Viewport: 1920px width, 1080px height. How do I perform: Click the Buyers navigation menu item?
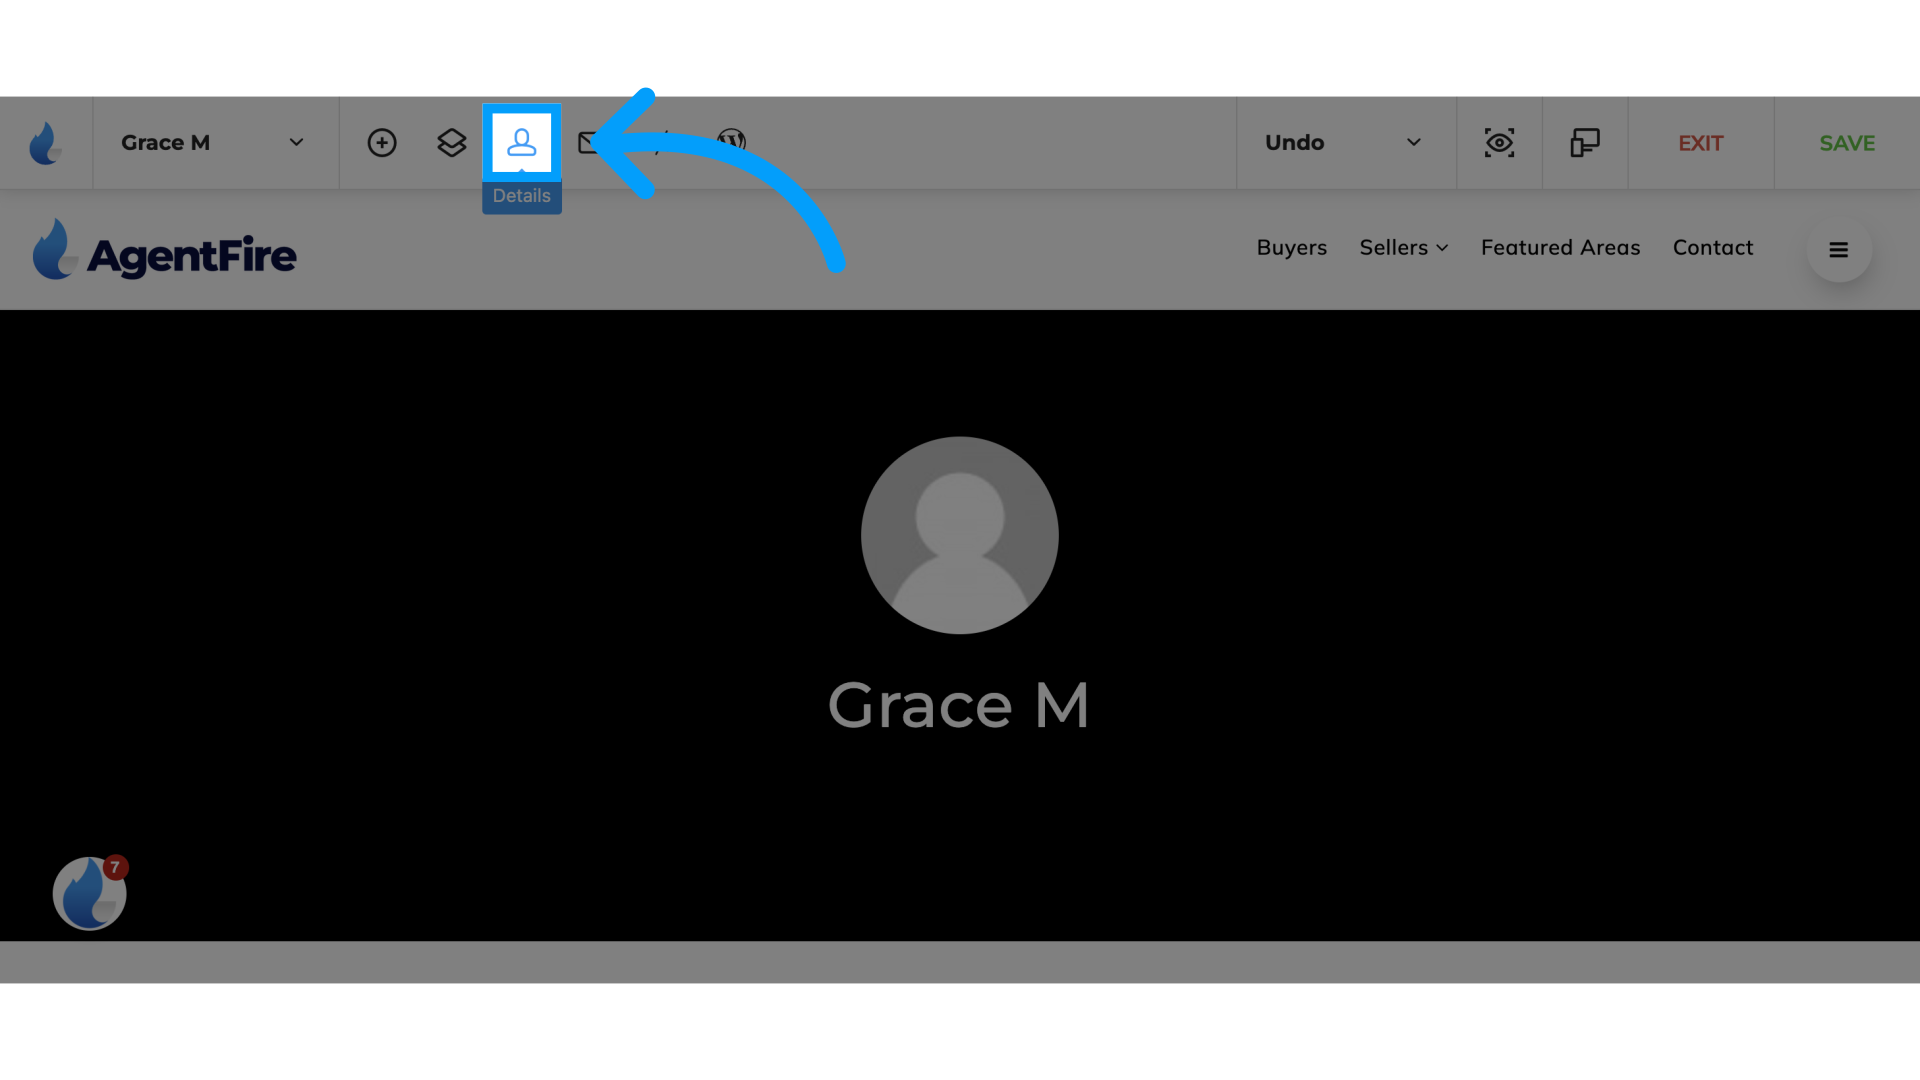(x=1291, y=248)
